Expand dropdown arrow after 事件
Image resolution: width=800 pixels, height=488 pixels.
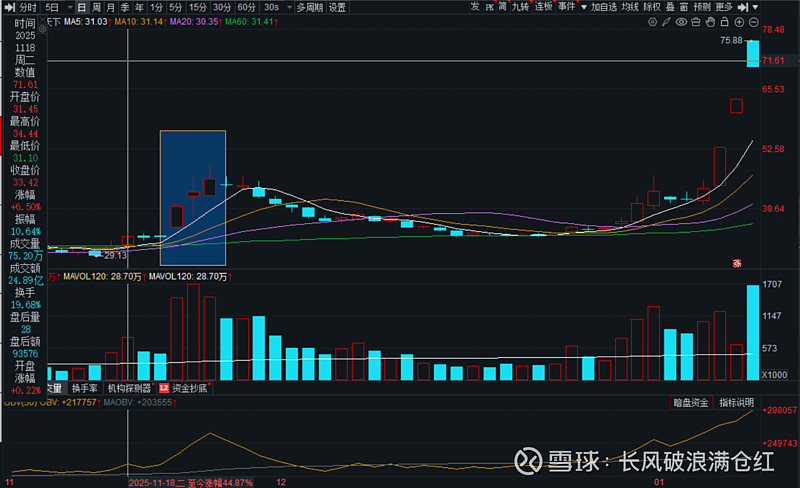tap(584, 6)
